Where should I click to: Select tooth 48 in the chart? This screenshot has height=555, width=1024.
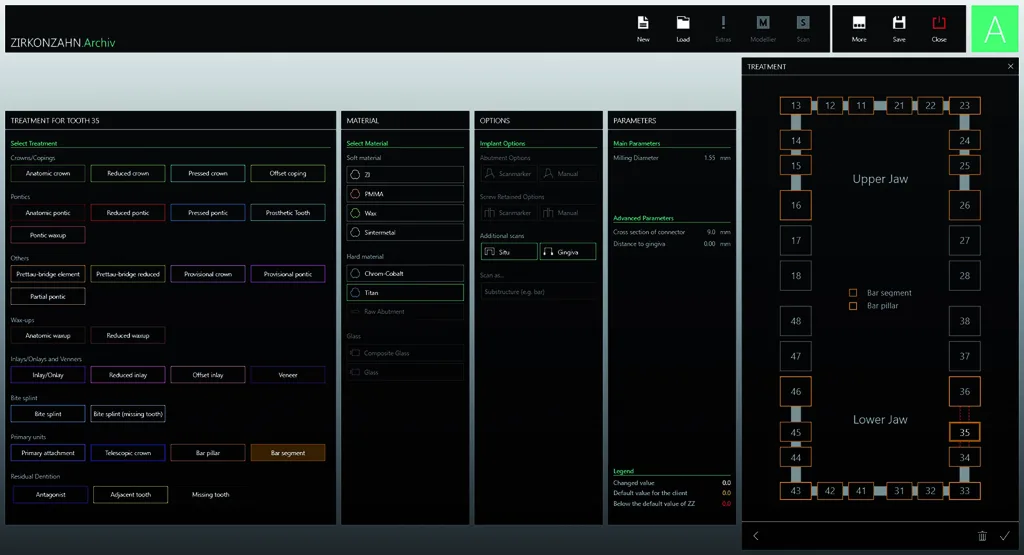pos(795,321)
